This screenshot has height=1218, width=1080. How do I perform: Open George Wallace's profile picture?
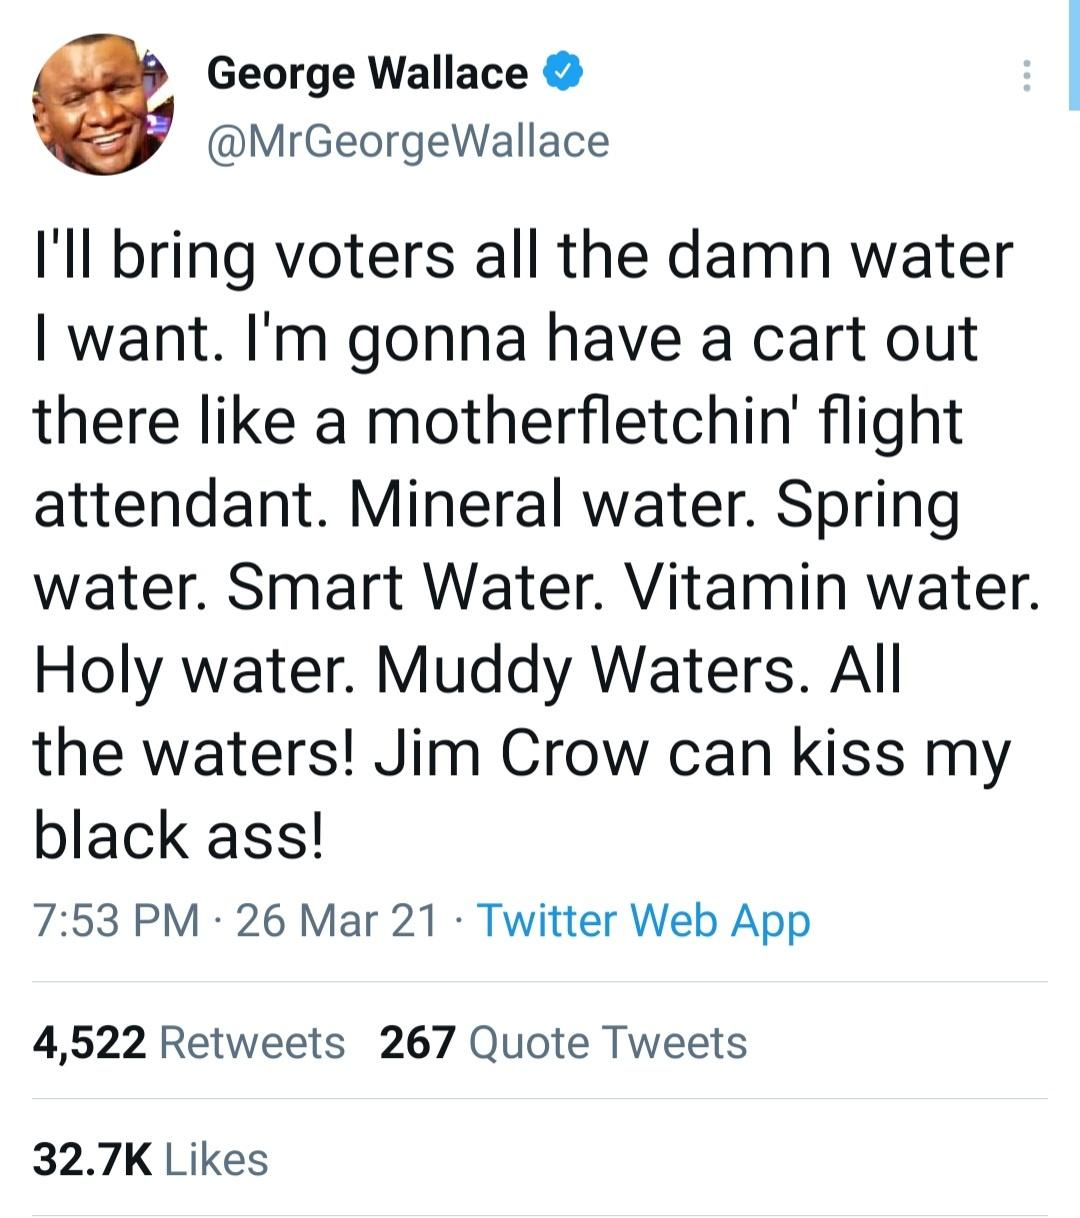[103, 105]
